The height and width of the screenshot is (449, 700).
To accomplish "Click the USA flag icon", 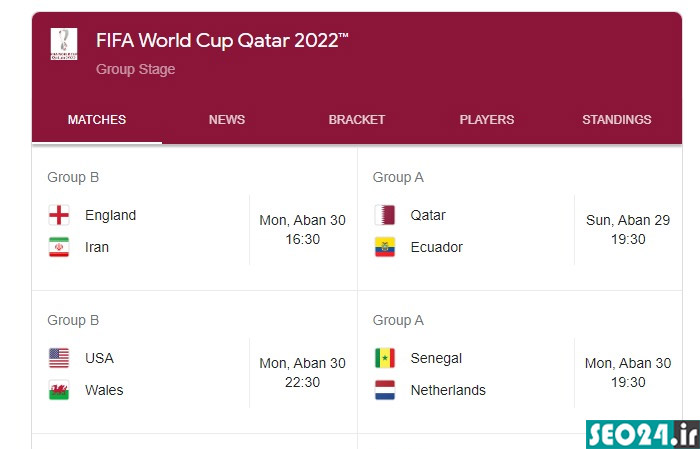I will tap(59, 358).
